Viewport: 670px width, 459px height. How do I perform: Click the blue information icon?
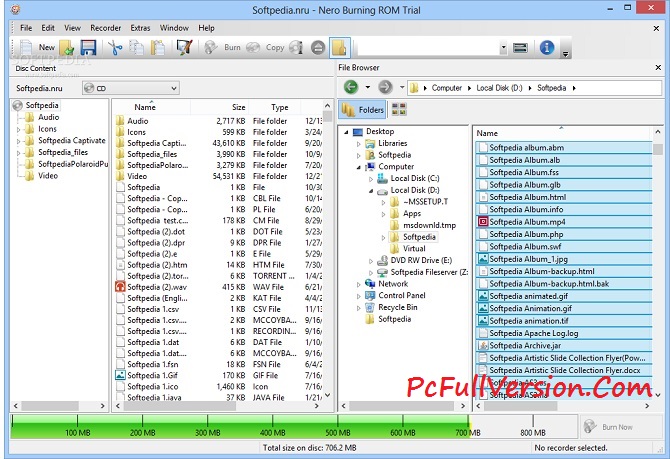tap(547, 47)
